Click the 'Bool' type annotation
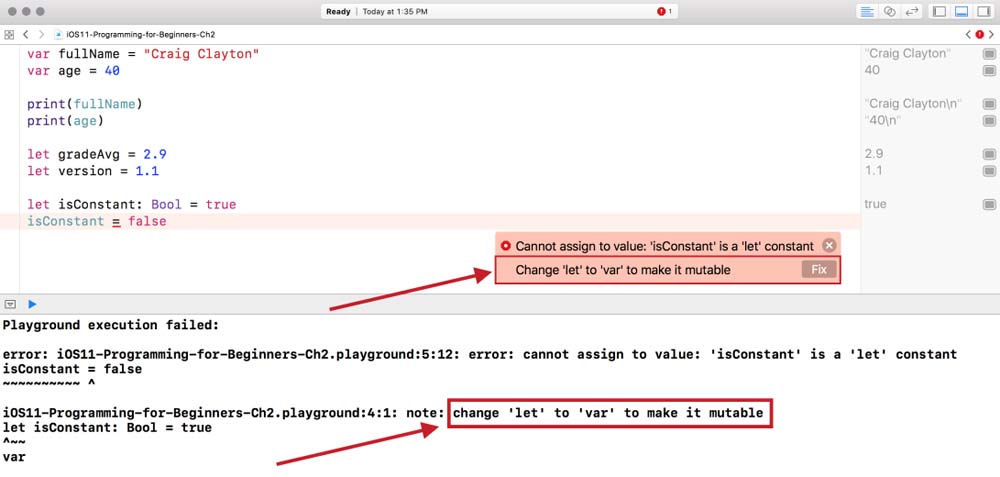 click(x=166, y=205)
